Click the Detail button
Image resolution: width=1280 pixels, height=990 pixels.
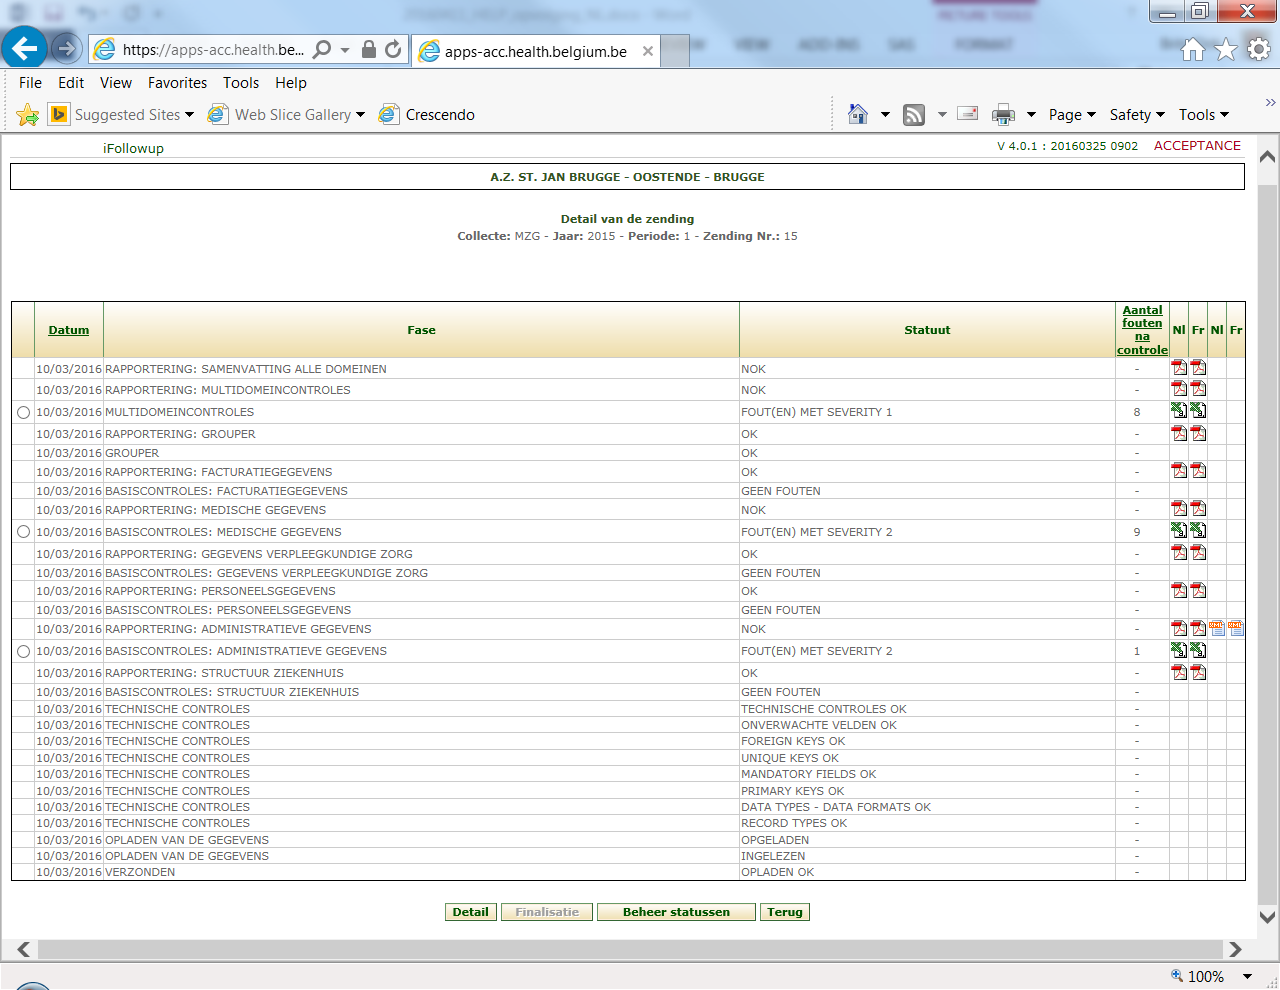(x=471, y=912)
